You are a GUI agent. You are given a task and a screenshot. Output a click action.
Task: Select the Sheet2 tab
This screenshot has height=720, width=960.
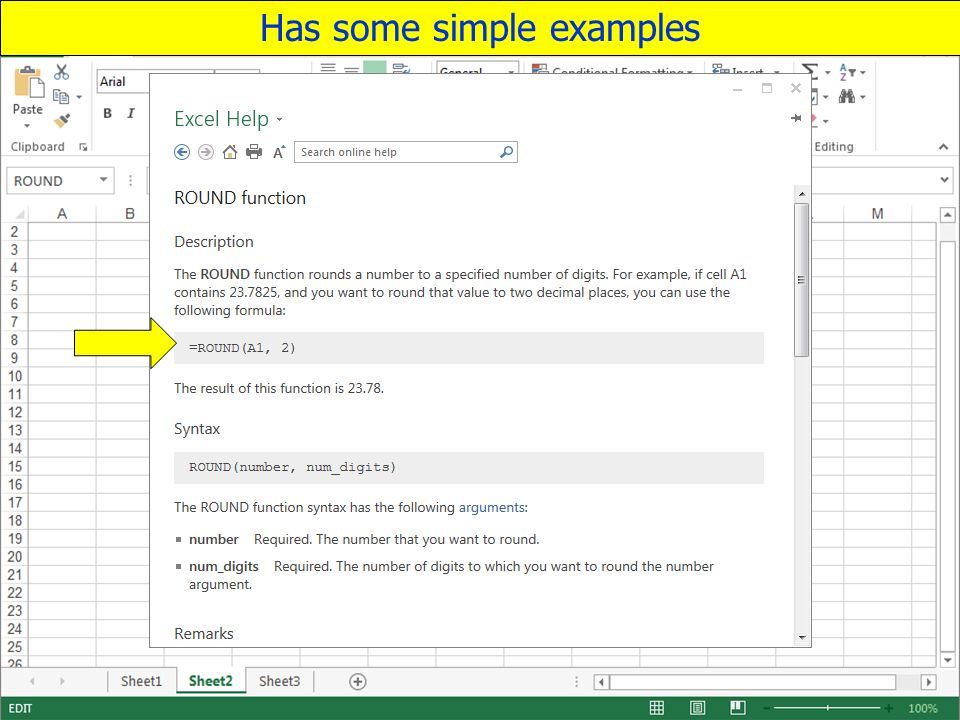(211, 681)
